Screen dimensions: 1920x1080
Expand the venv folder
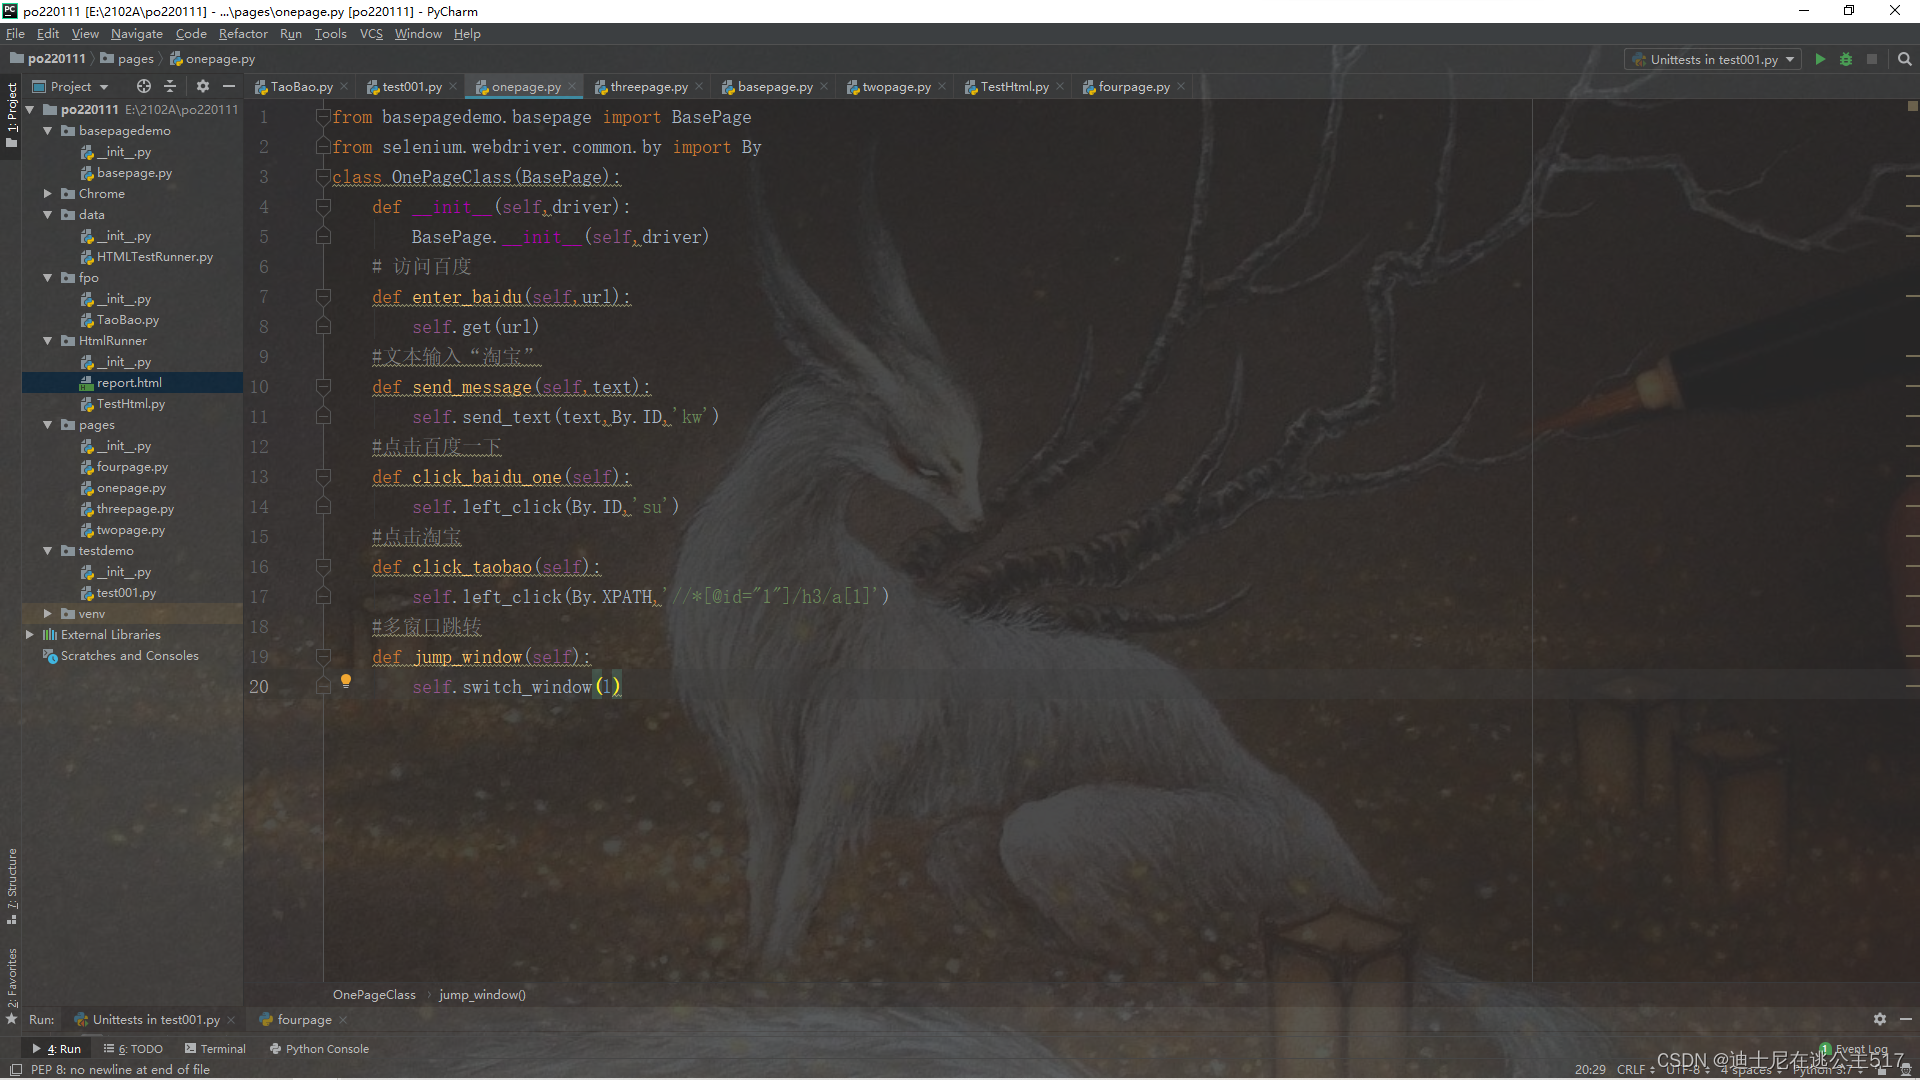47,614
